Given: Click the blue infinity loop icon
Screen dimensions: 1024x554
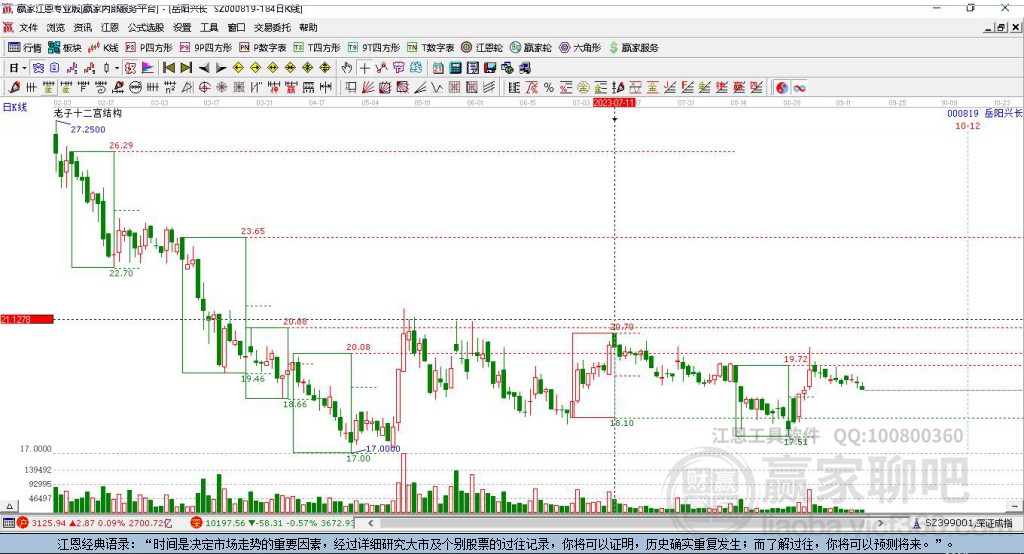Looking at the screenshot, I should coord(799,88).
